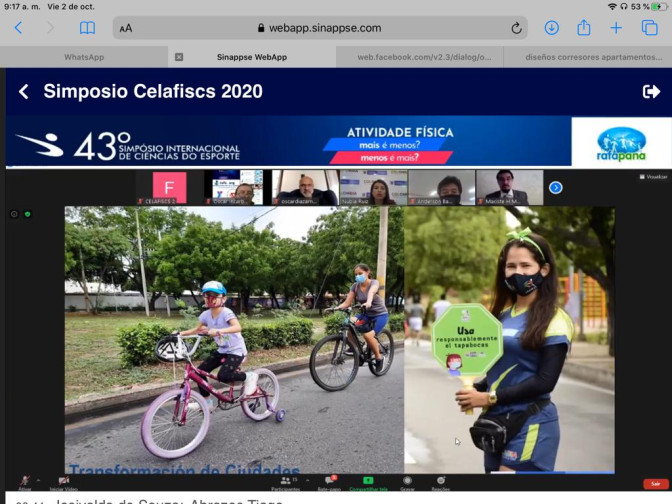Screen dimensions: 672x504
Task: Open the Participantes panel
Action: click(x=285, y=482)
